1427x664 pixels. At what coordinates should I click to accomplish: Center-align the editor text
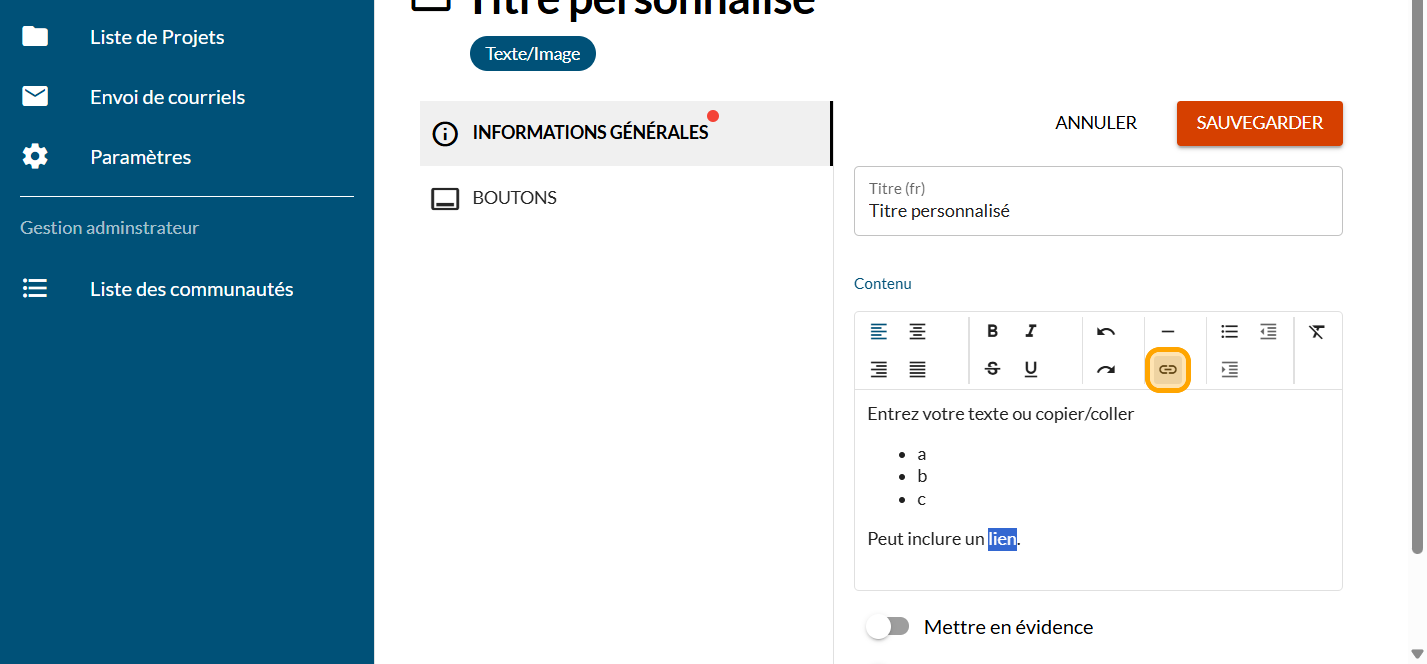point(917,332)
